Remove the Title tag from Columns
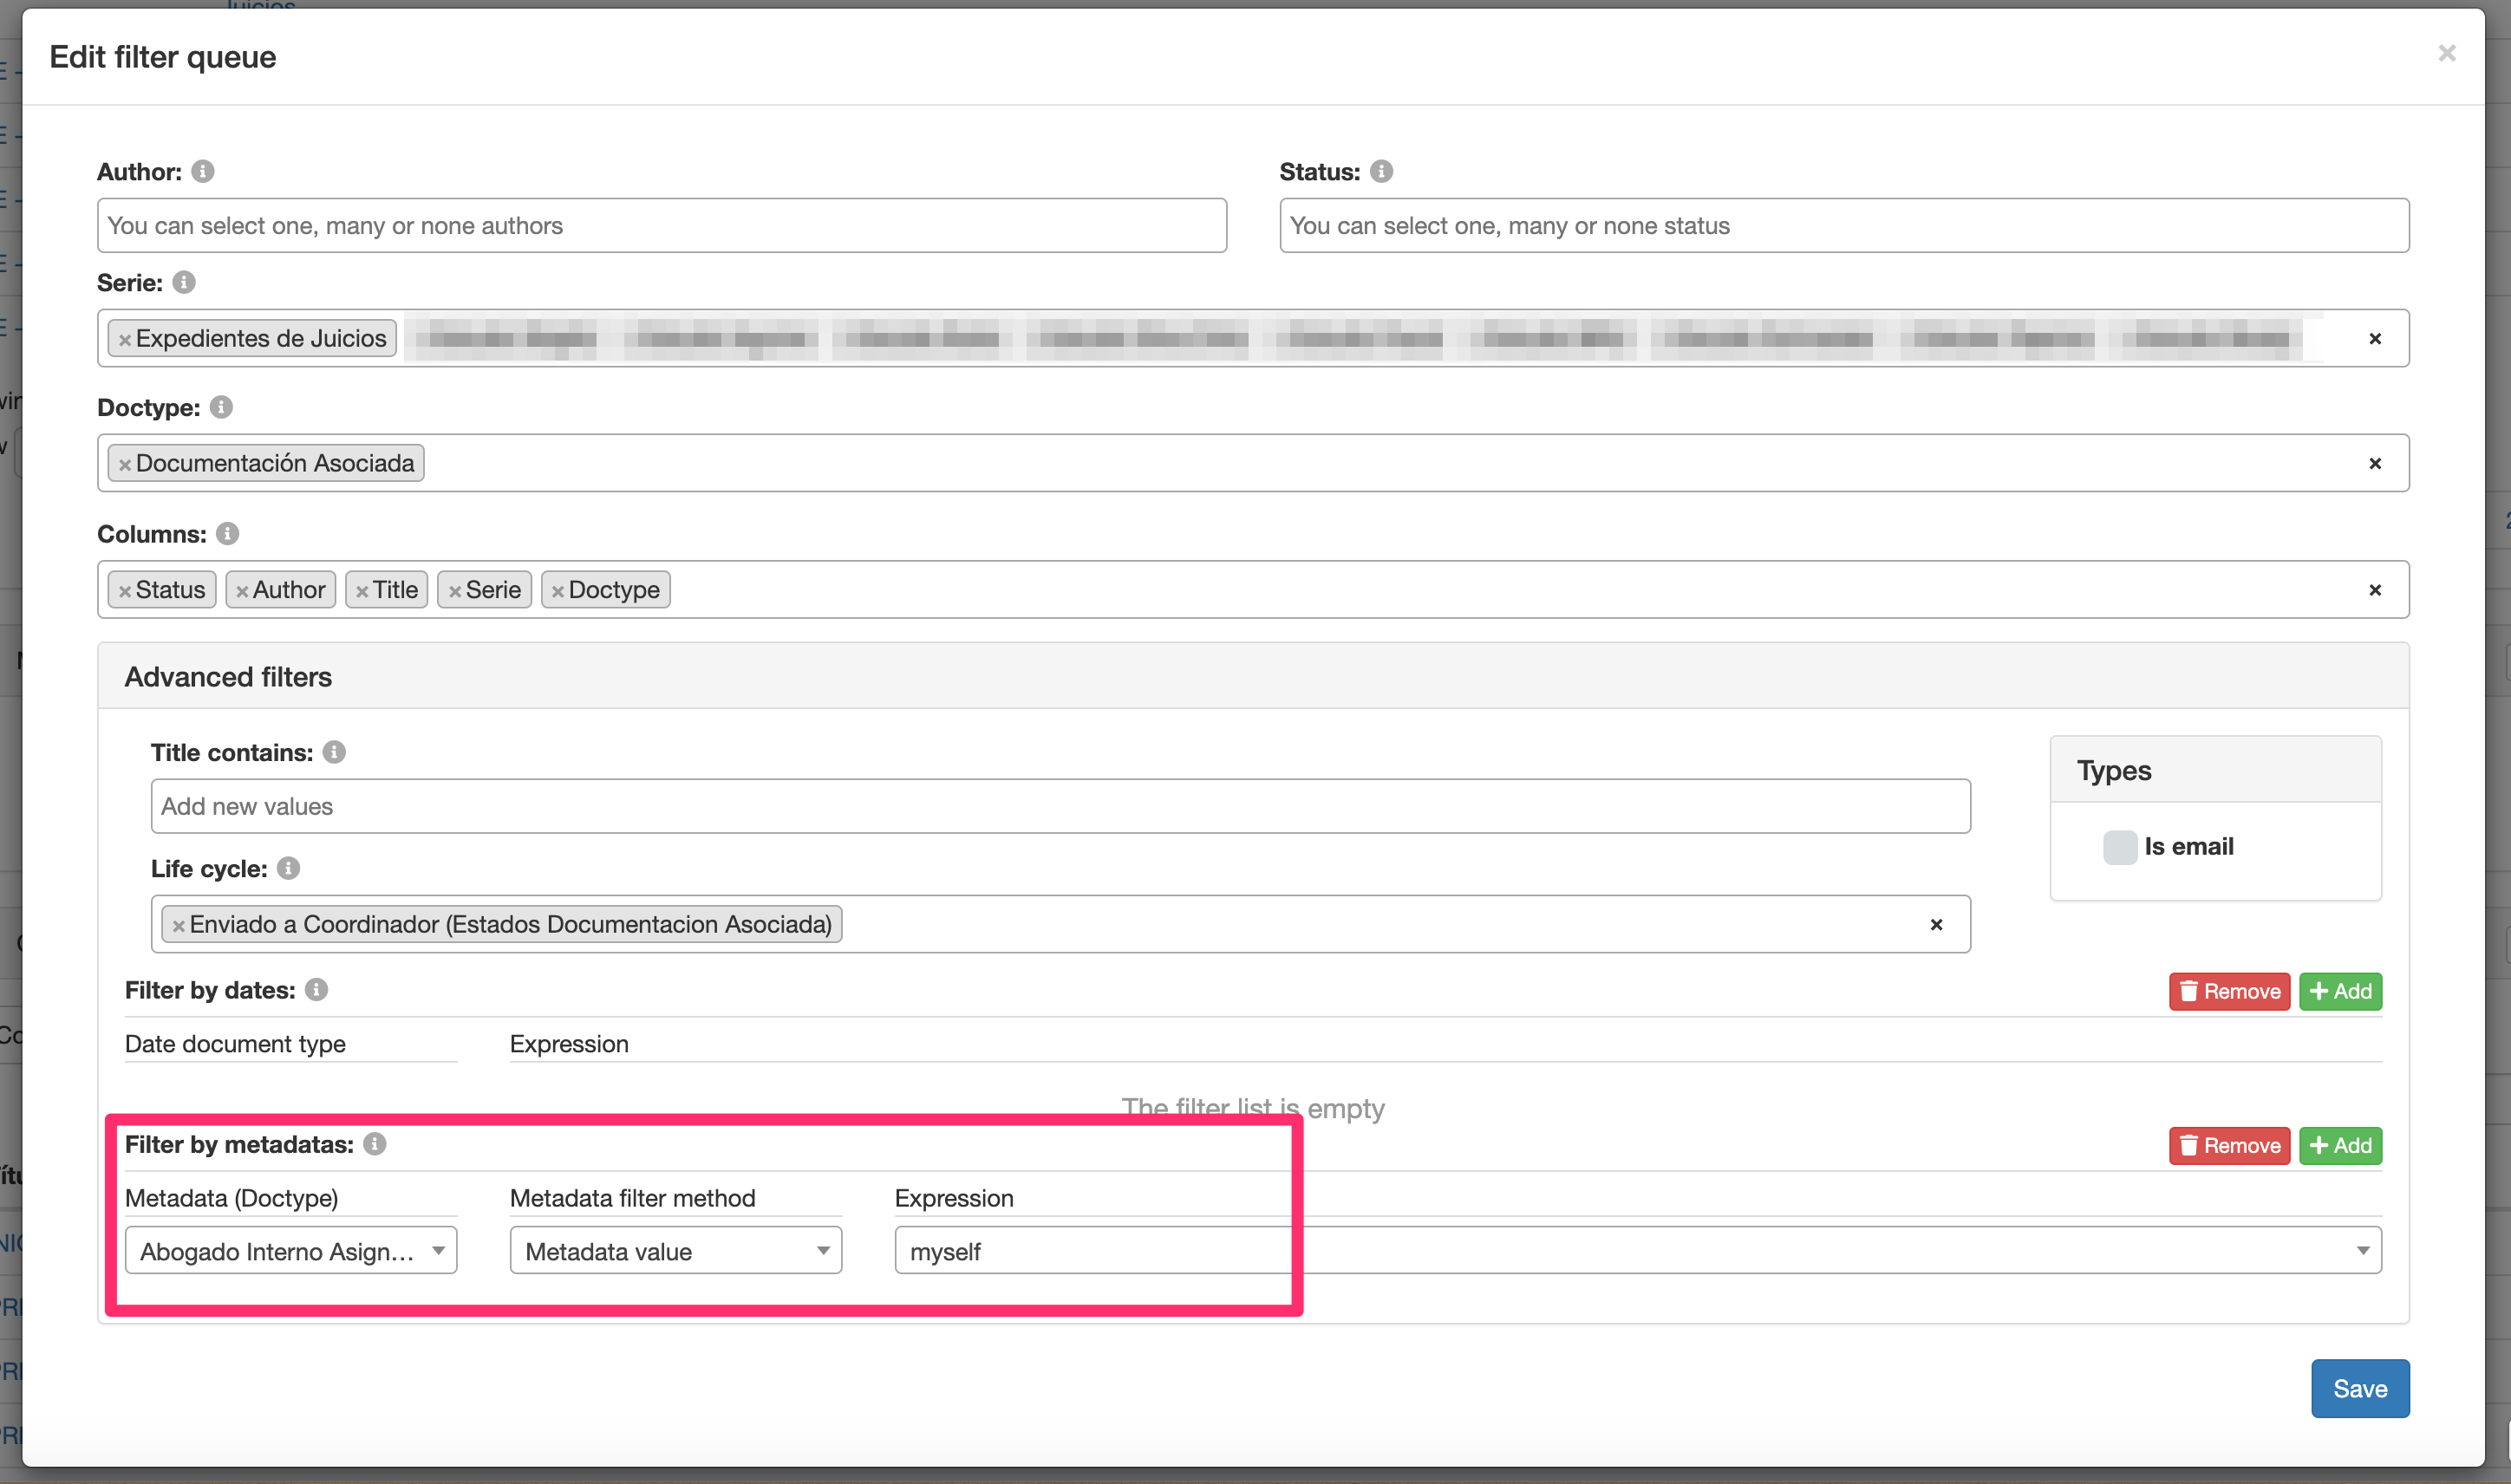Image resolution: width=2511 pixels, height=1484 pixels. pos(362,591)
